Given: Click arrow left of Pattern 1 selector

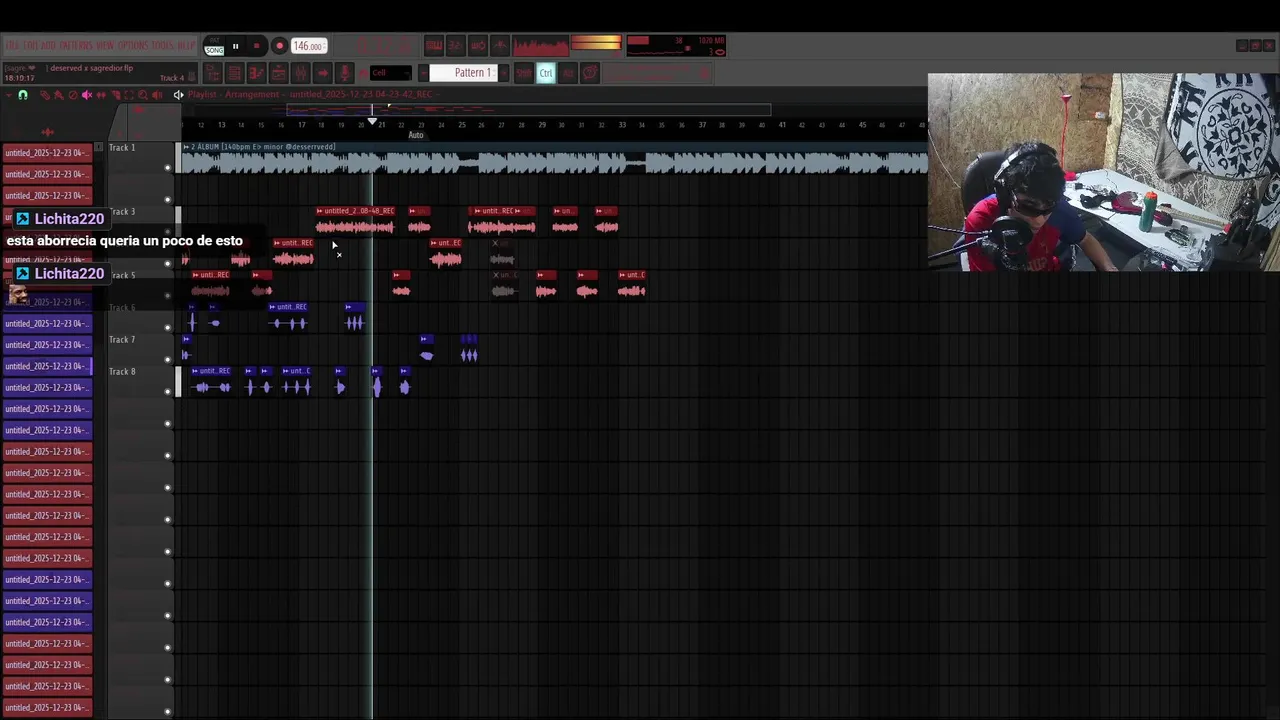Looking at the screenshot, I should pos(423,73).
